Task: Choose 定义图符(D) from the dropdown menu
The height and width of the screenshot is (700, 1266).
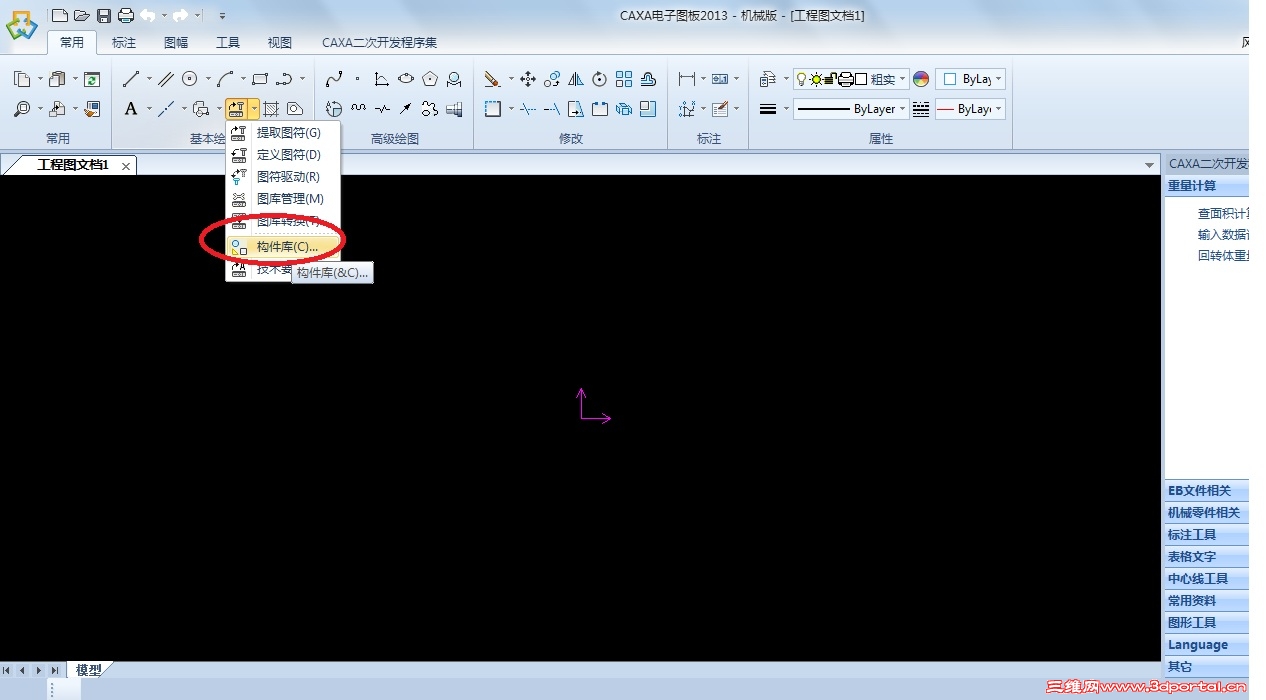Action: [x=284, y=155]
